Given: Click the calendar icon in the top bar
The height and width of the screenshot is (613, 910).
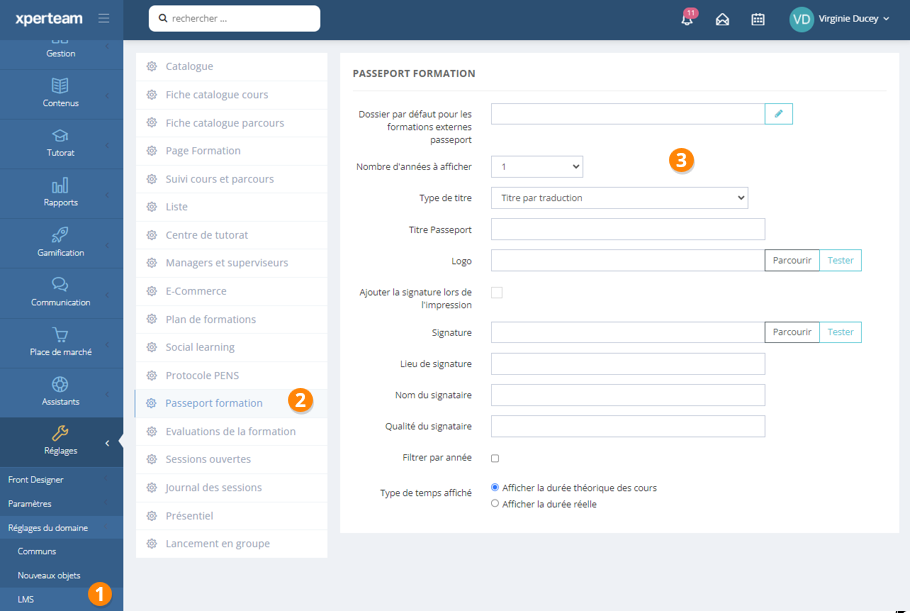Looking at the screenshot, I should click(x=757, y=19).
